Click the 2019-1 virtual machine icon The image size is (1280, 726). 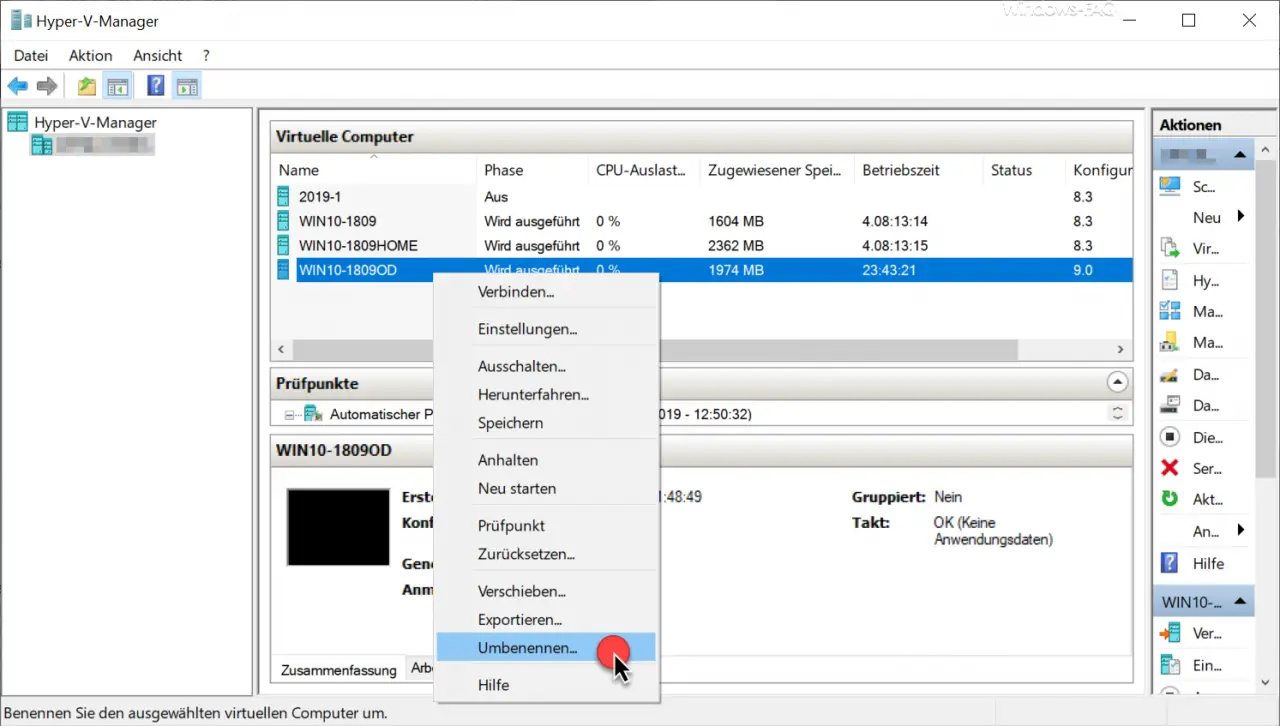tap(284, 197)
